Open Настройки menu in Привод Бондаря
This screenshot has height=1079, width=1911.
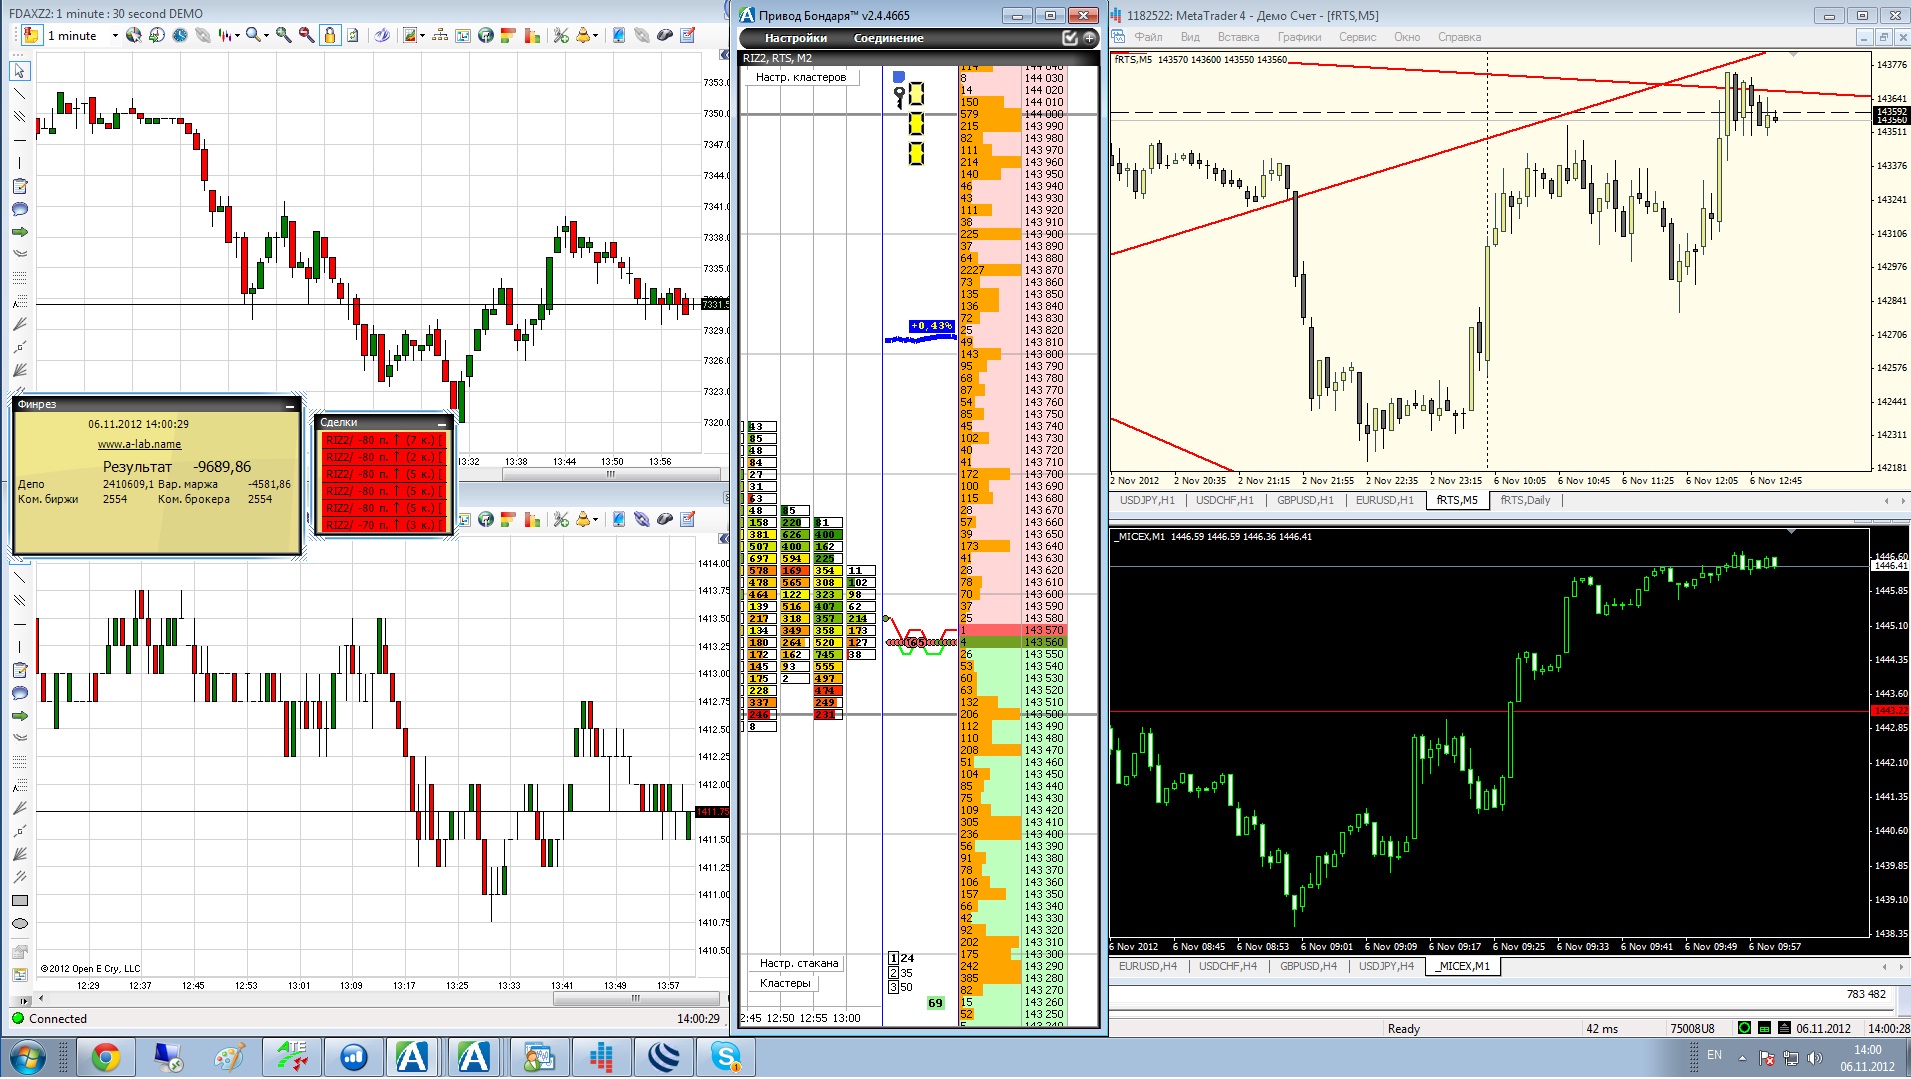pyautogui.click(x=796, y=38)
